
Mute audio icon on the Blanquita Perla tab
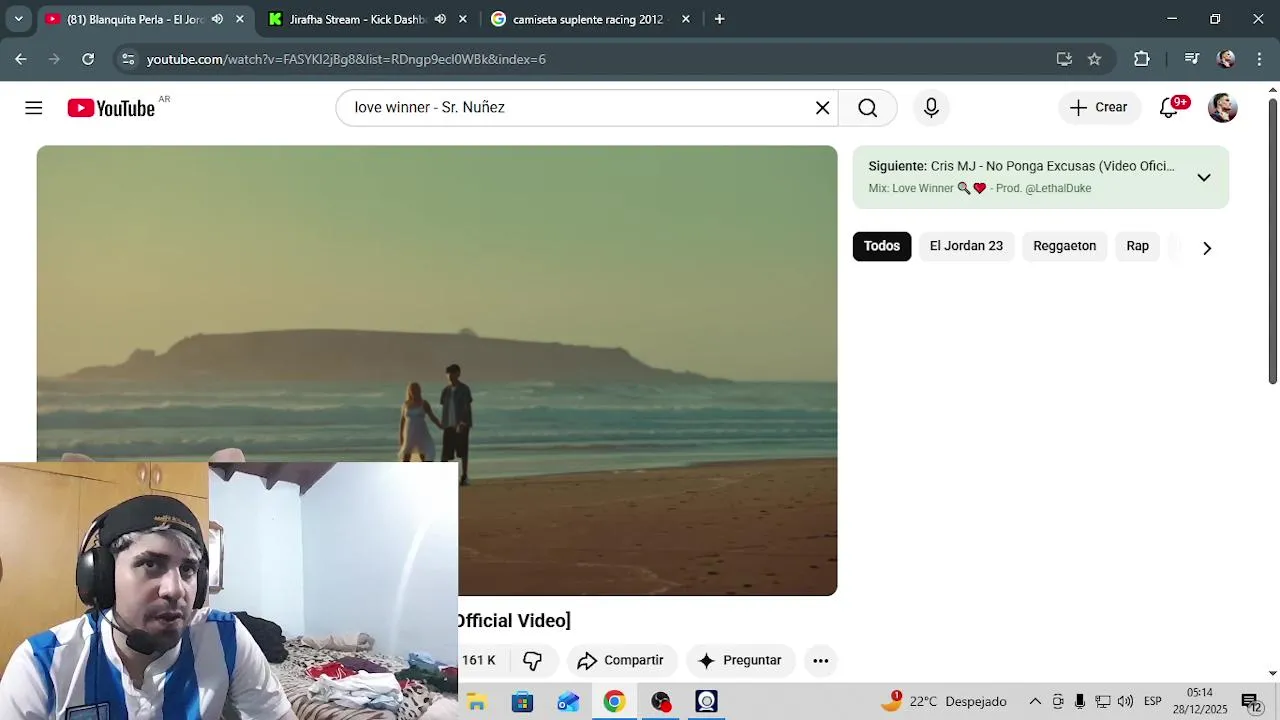tap(217, 19)
